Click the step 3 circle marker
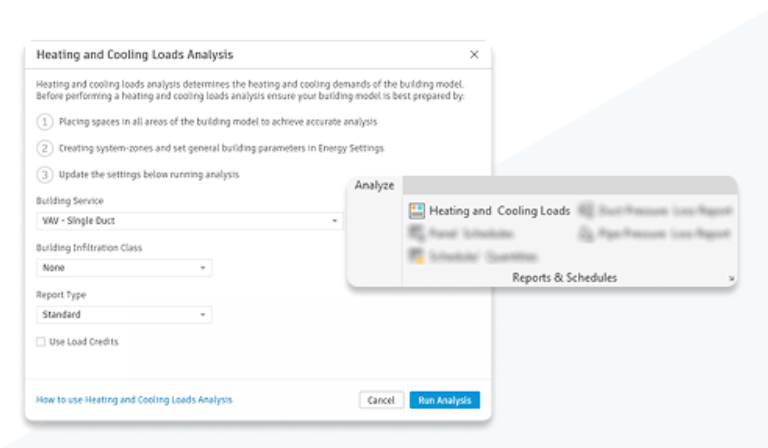 [x=45, y=174]
